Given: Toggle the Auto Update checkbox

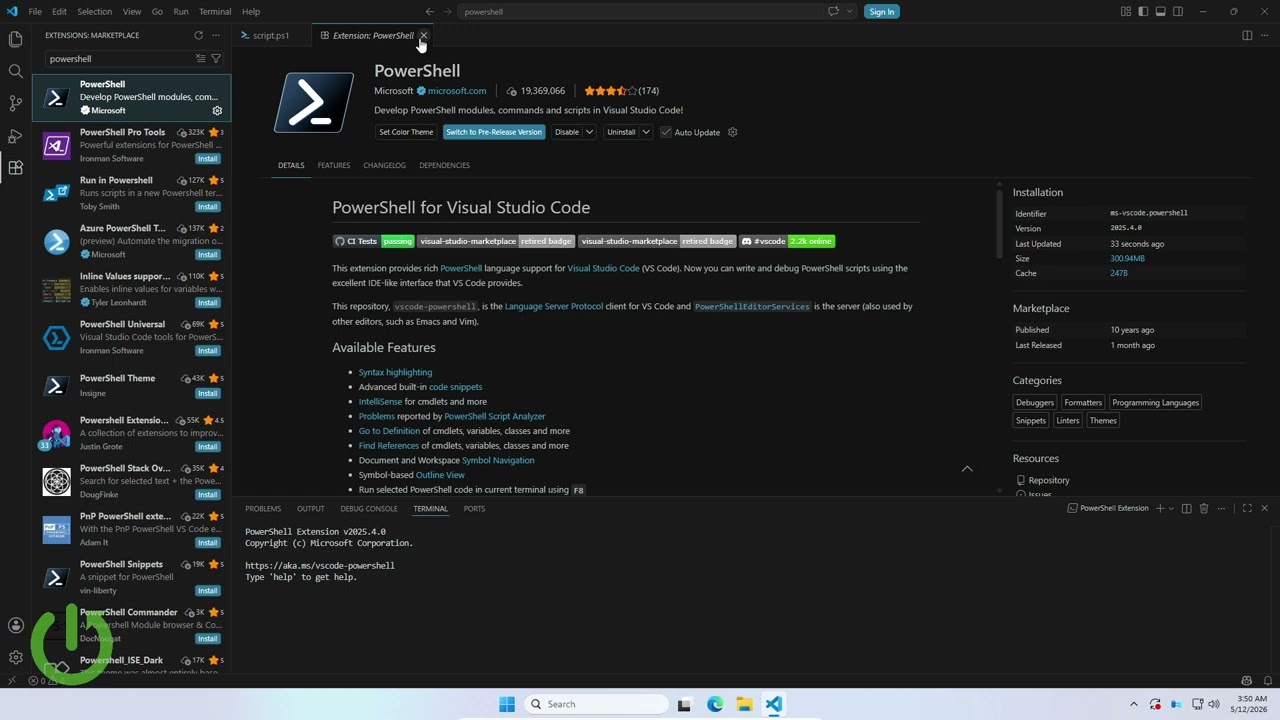Looking at the screenshot, I should 666,132.
